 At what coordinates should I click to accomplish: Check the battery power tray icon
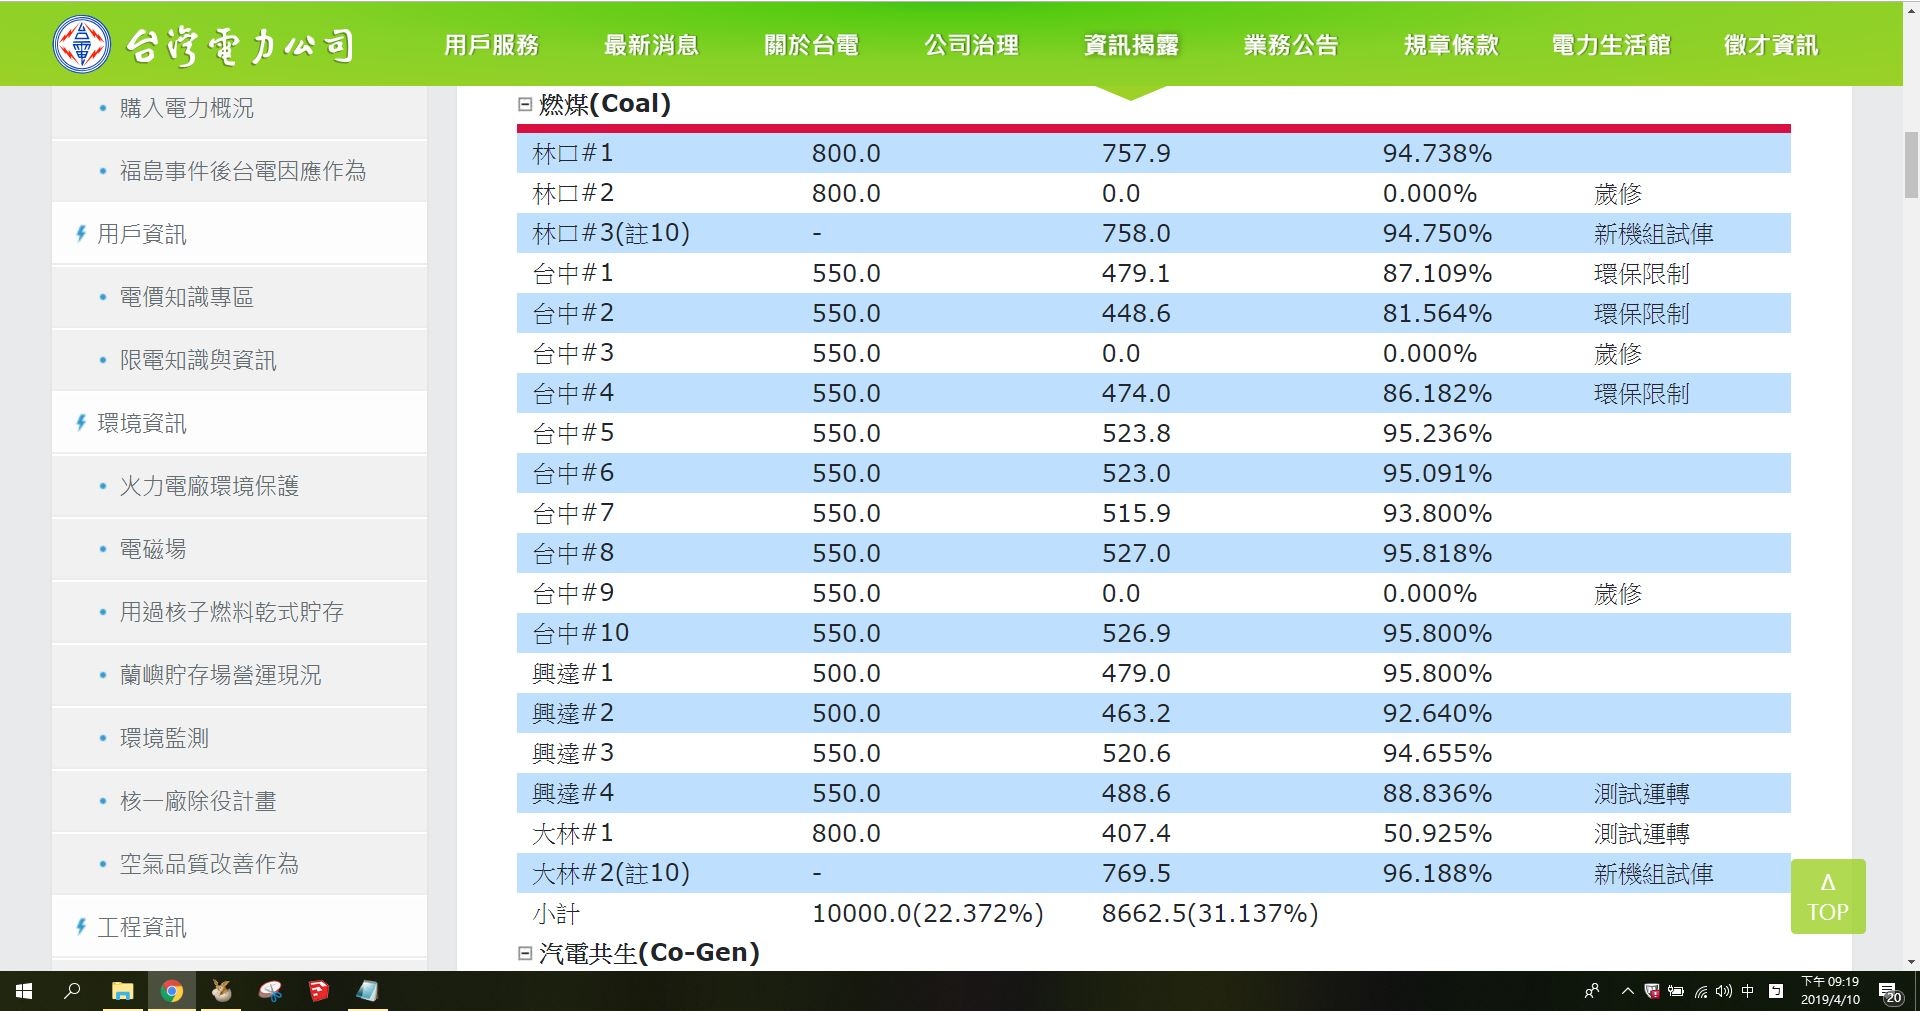pyautogui.click(x=1676, y=991)
